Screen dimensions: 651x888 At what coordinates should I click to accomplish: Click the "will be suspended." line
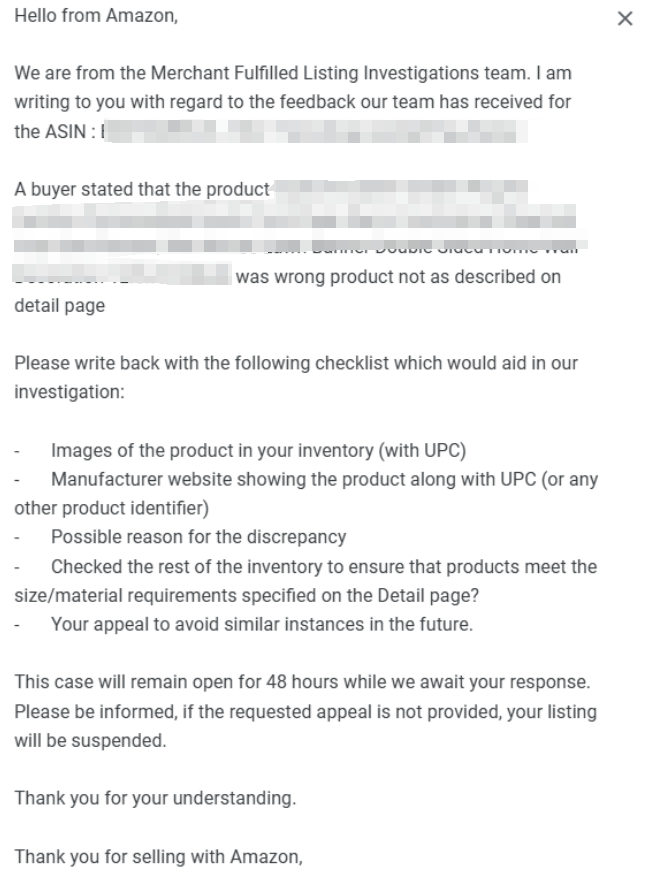click(x=83, y=741)
